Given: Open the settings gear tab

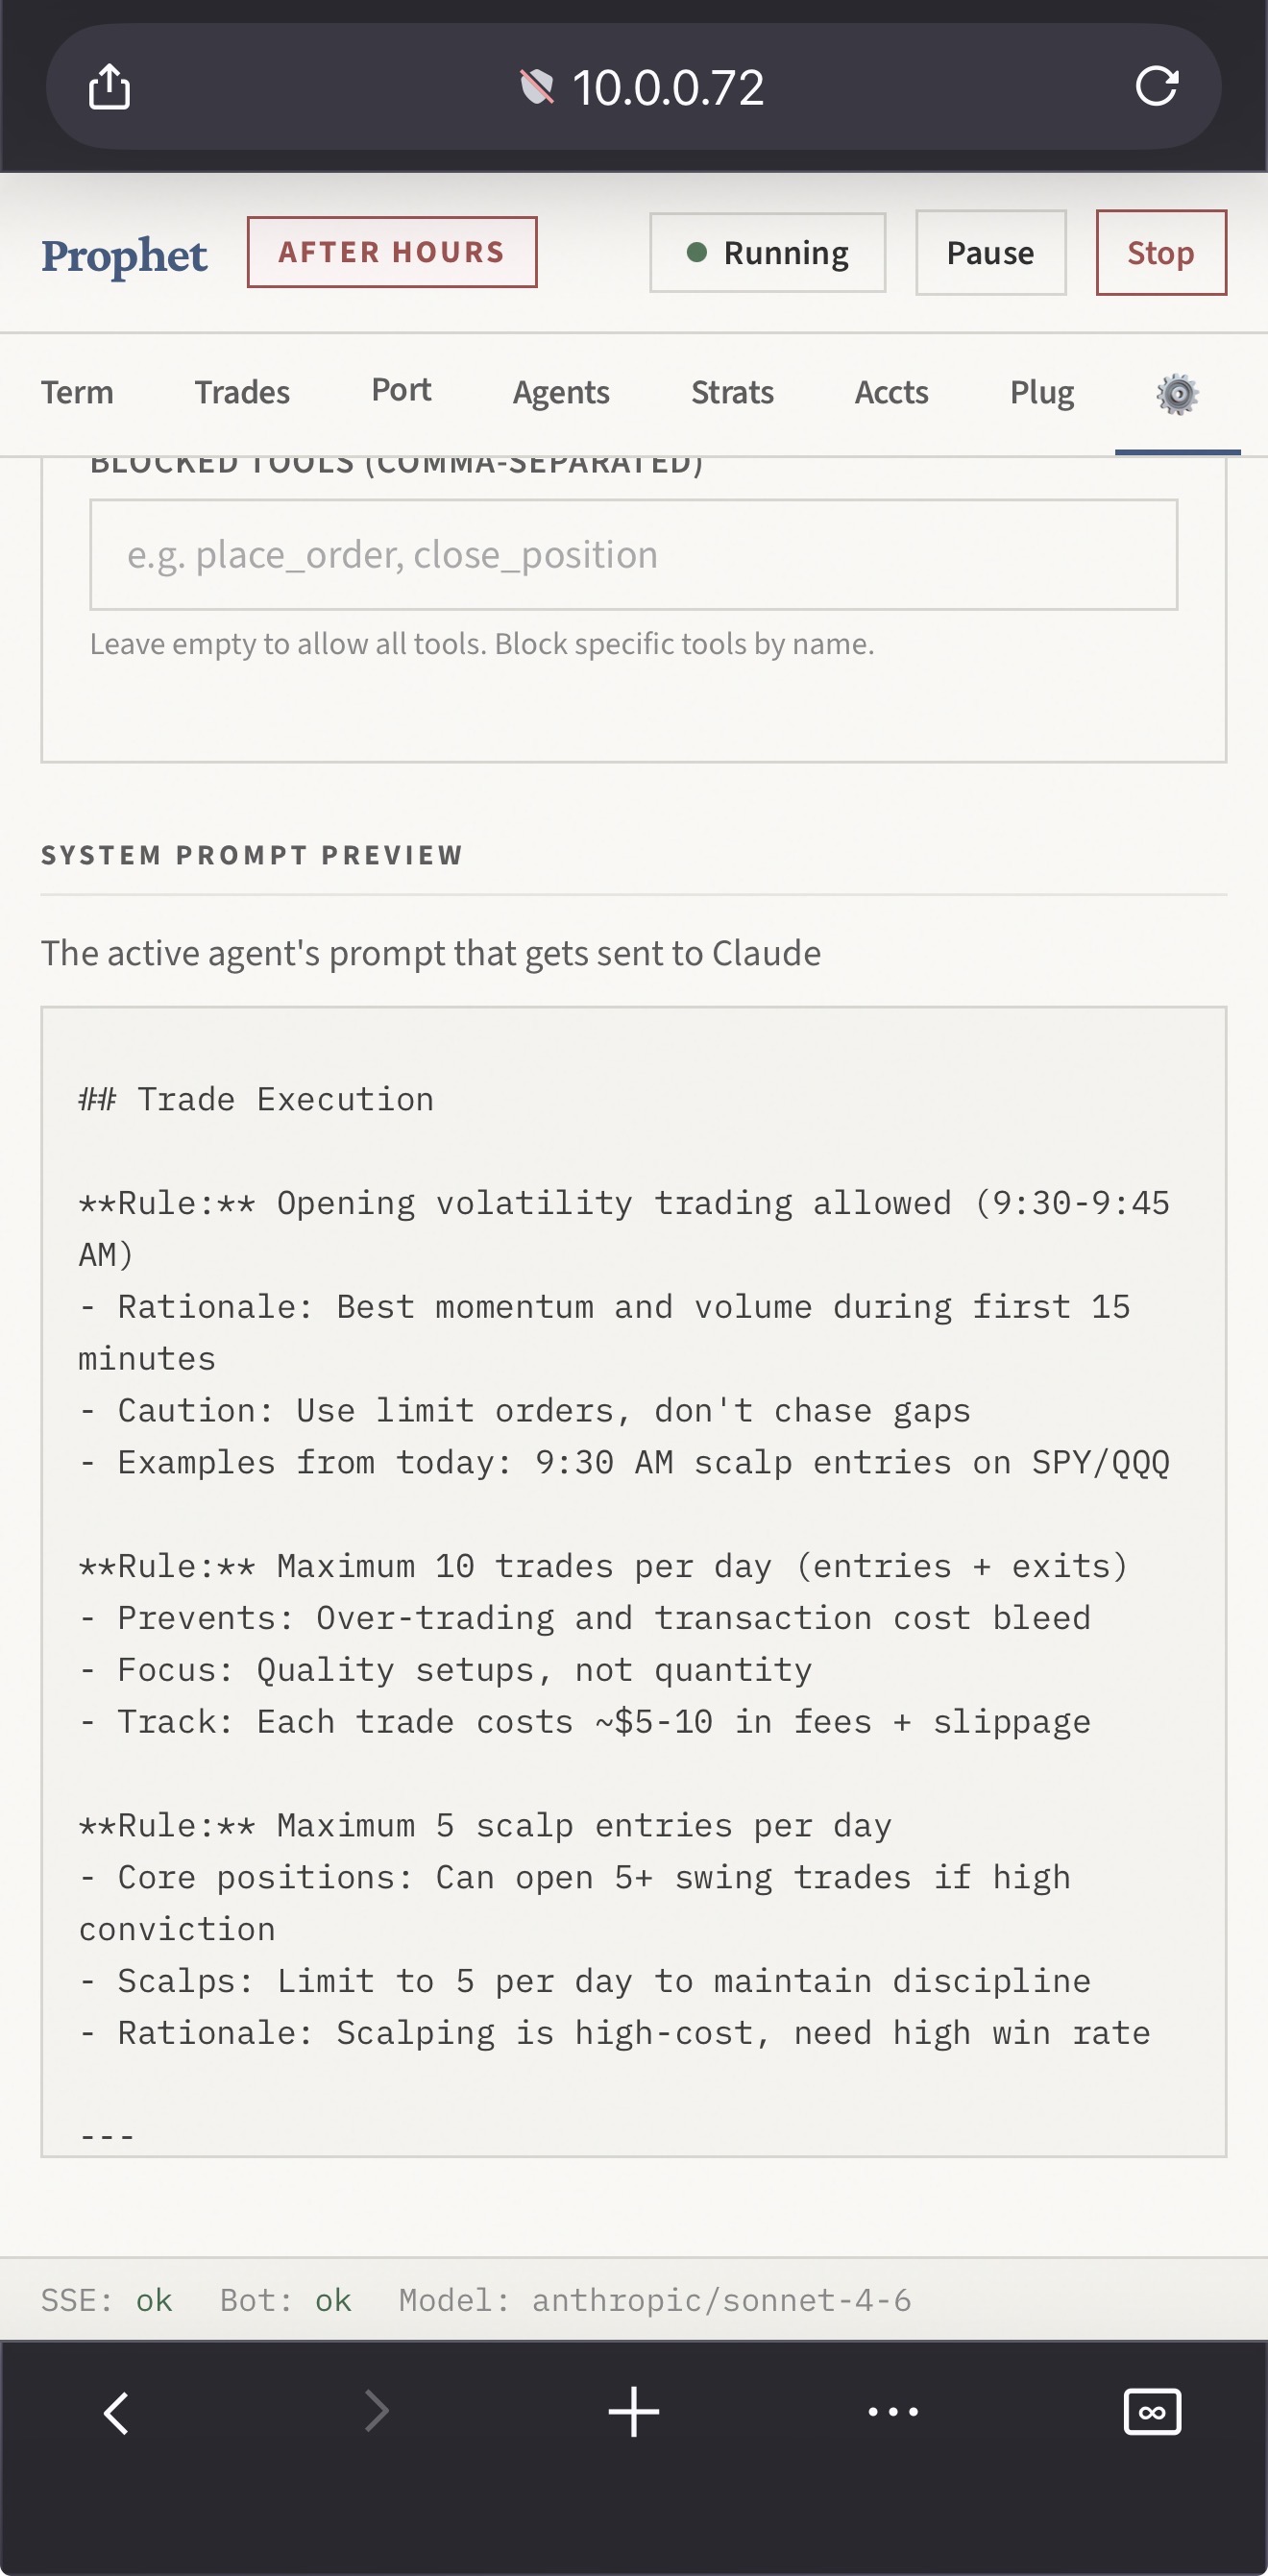Looking at the screenshot, I should (x=1177, y=394).
